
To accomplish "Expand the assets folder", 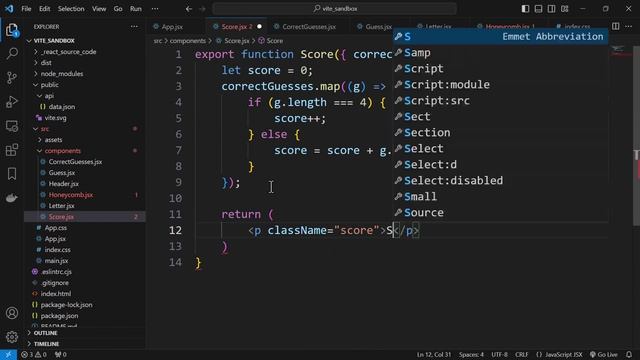I will 53,140.
